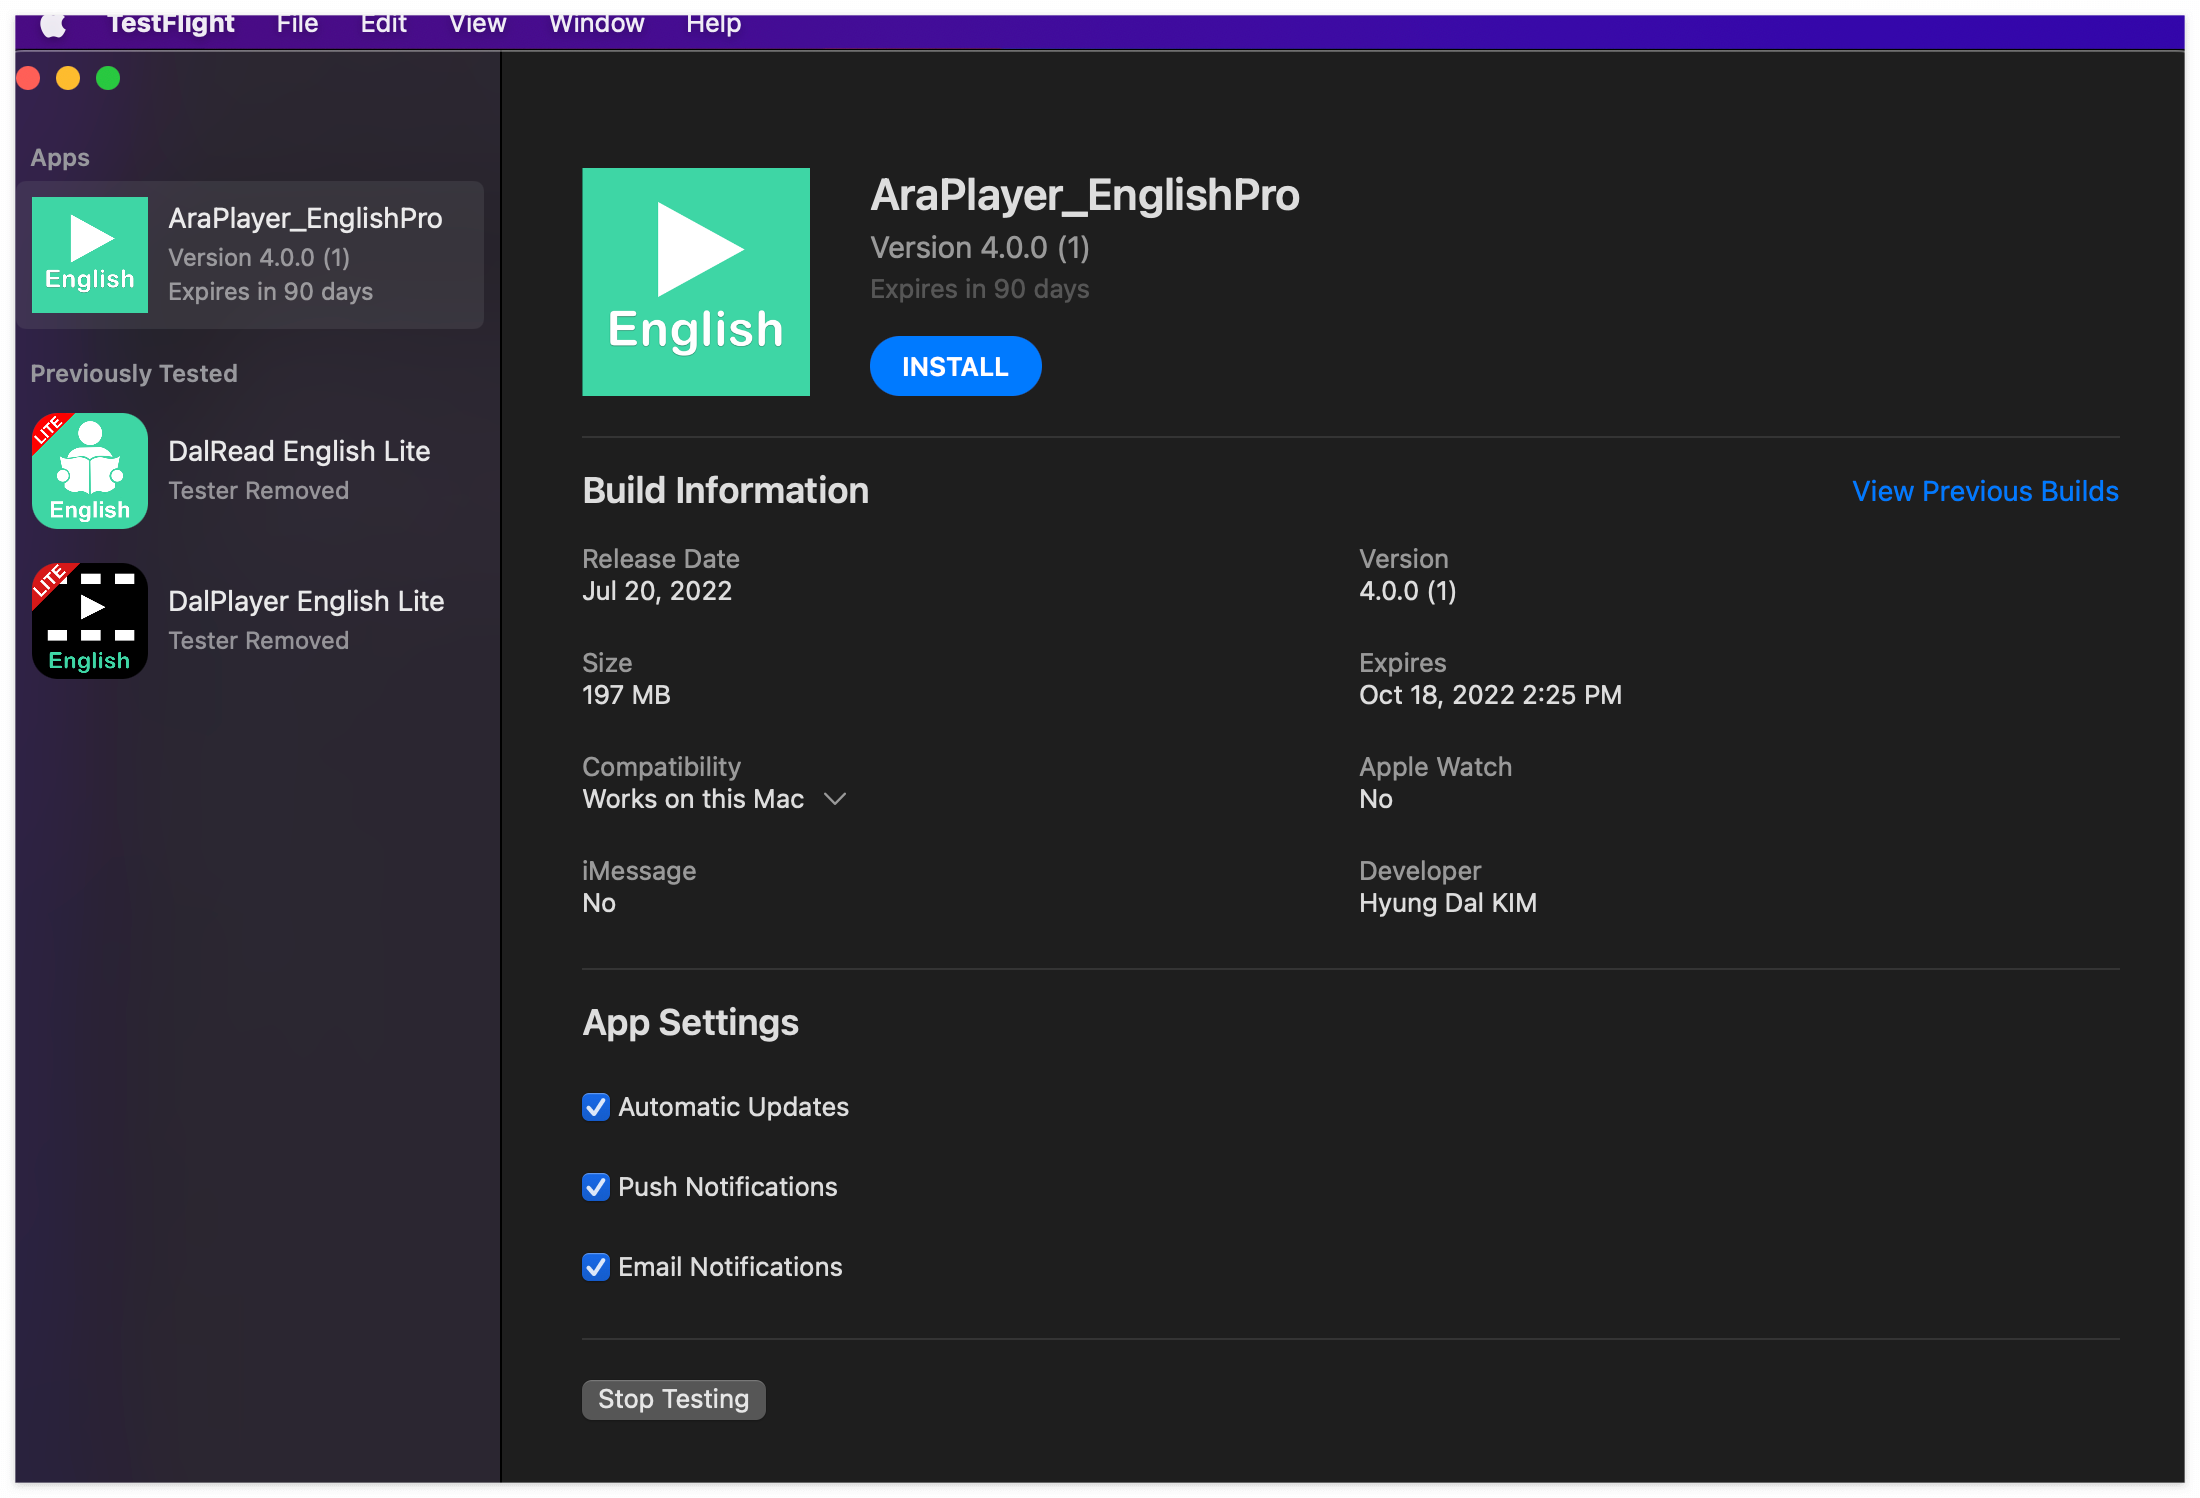Select DalRead English Lite in sidebar list

click(300, 470)
